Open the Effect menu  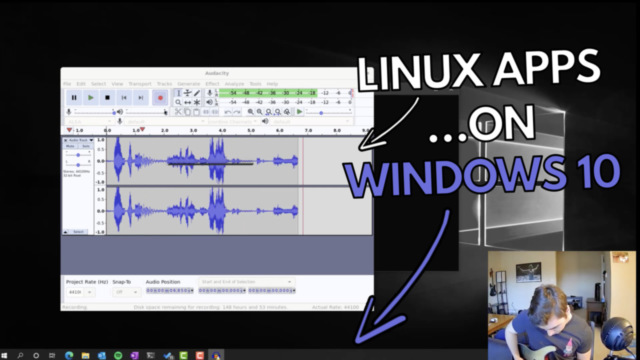(212, 84)
